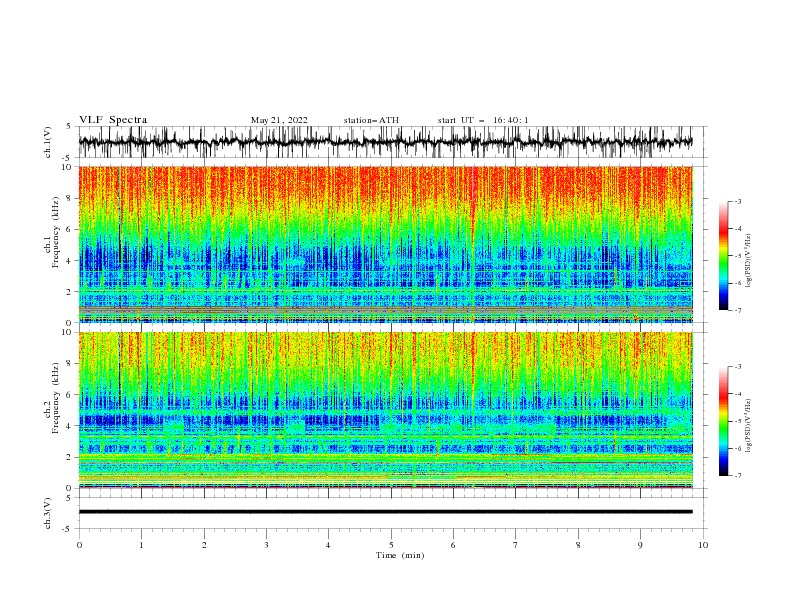Click the "-4" tick on ch.2 colorbar

[737, 394]
